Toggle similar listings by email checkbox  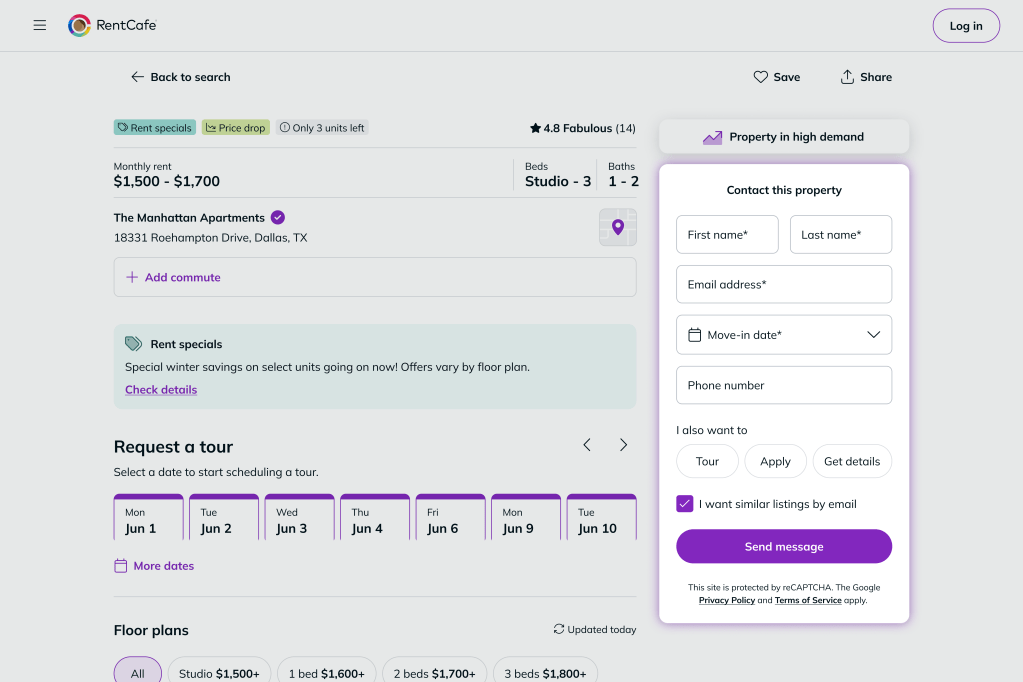click(684, 504)
